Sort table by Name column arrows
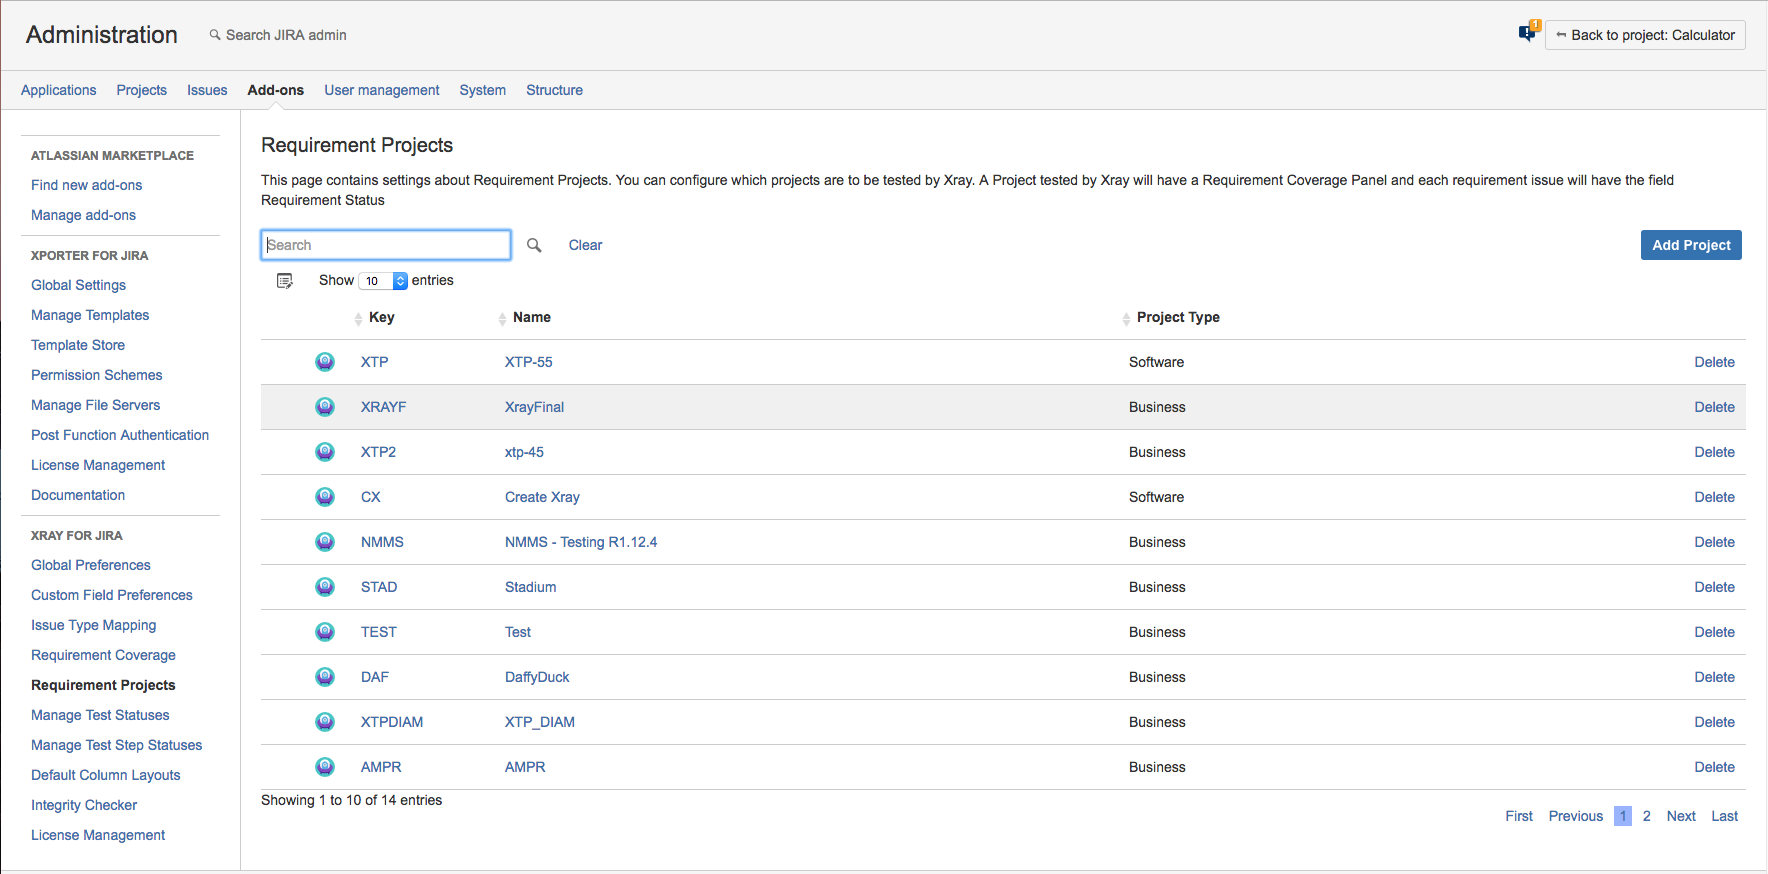 coord(502,319)
